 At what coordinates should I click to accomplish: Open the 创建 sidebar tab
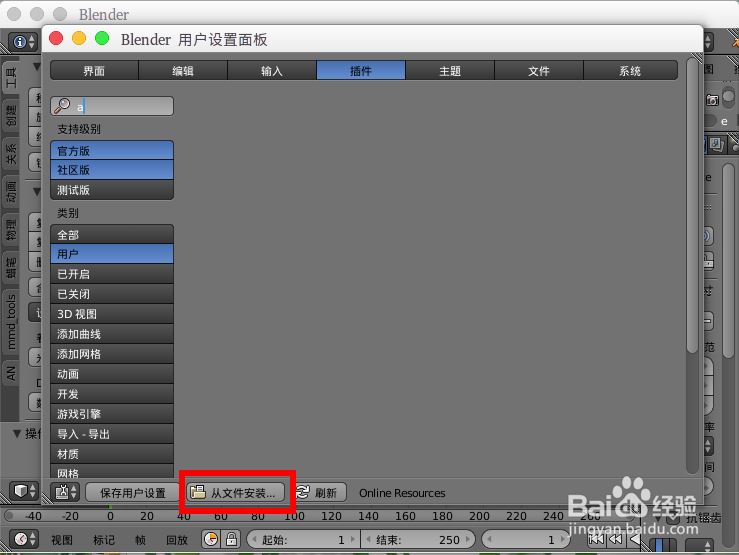tap(10, 116)
